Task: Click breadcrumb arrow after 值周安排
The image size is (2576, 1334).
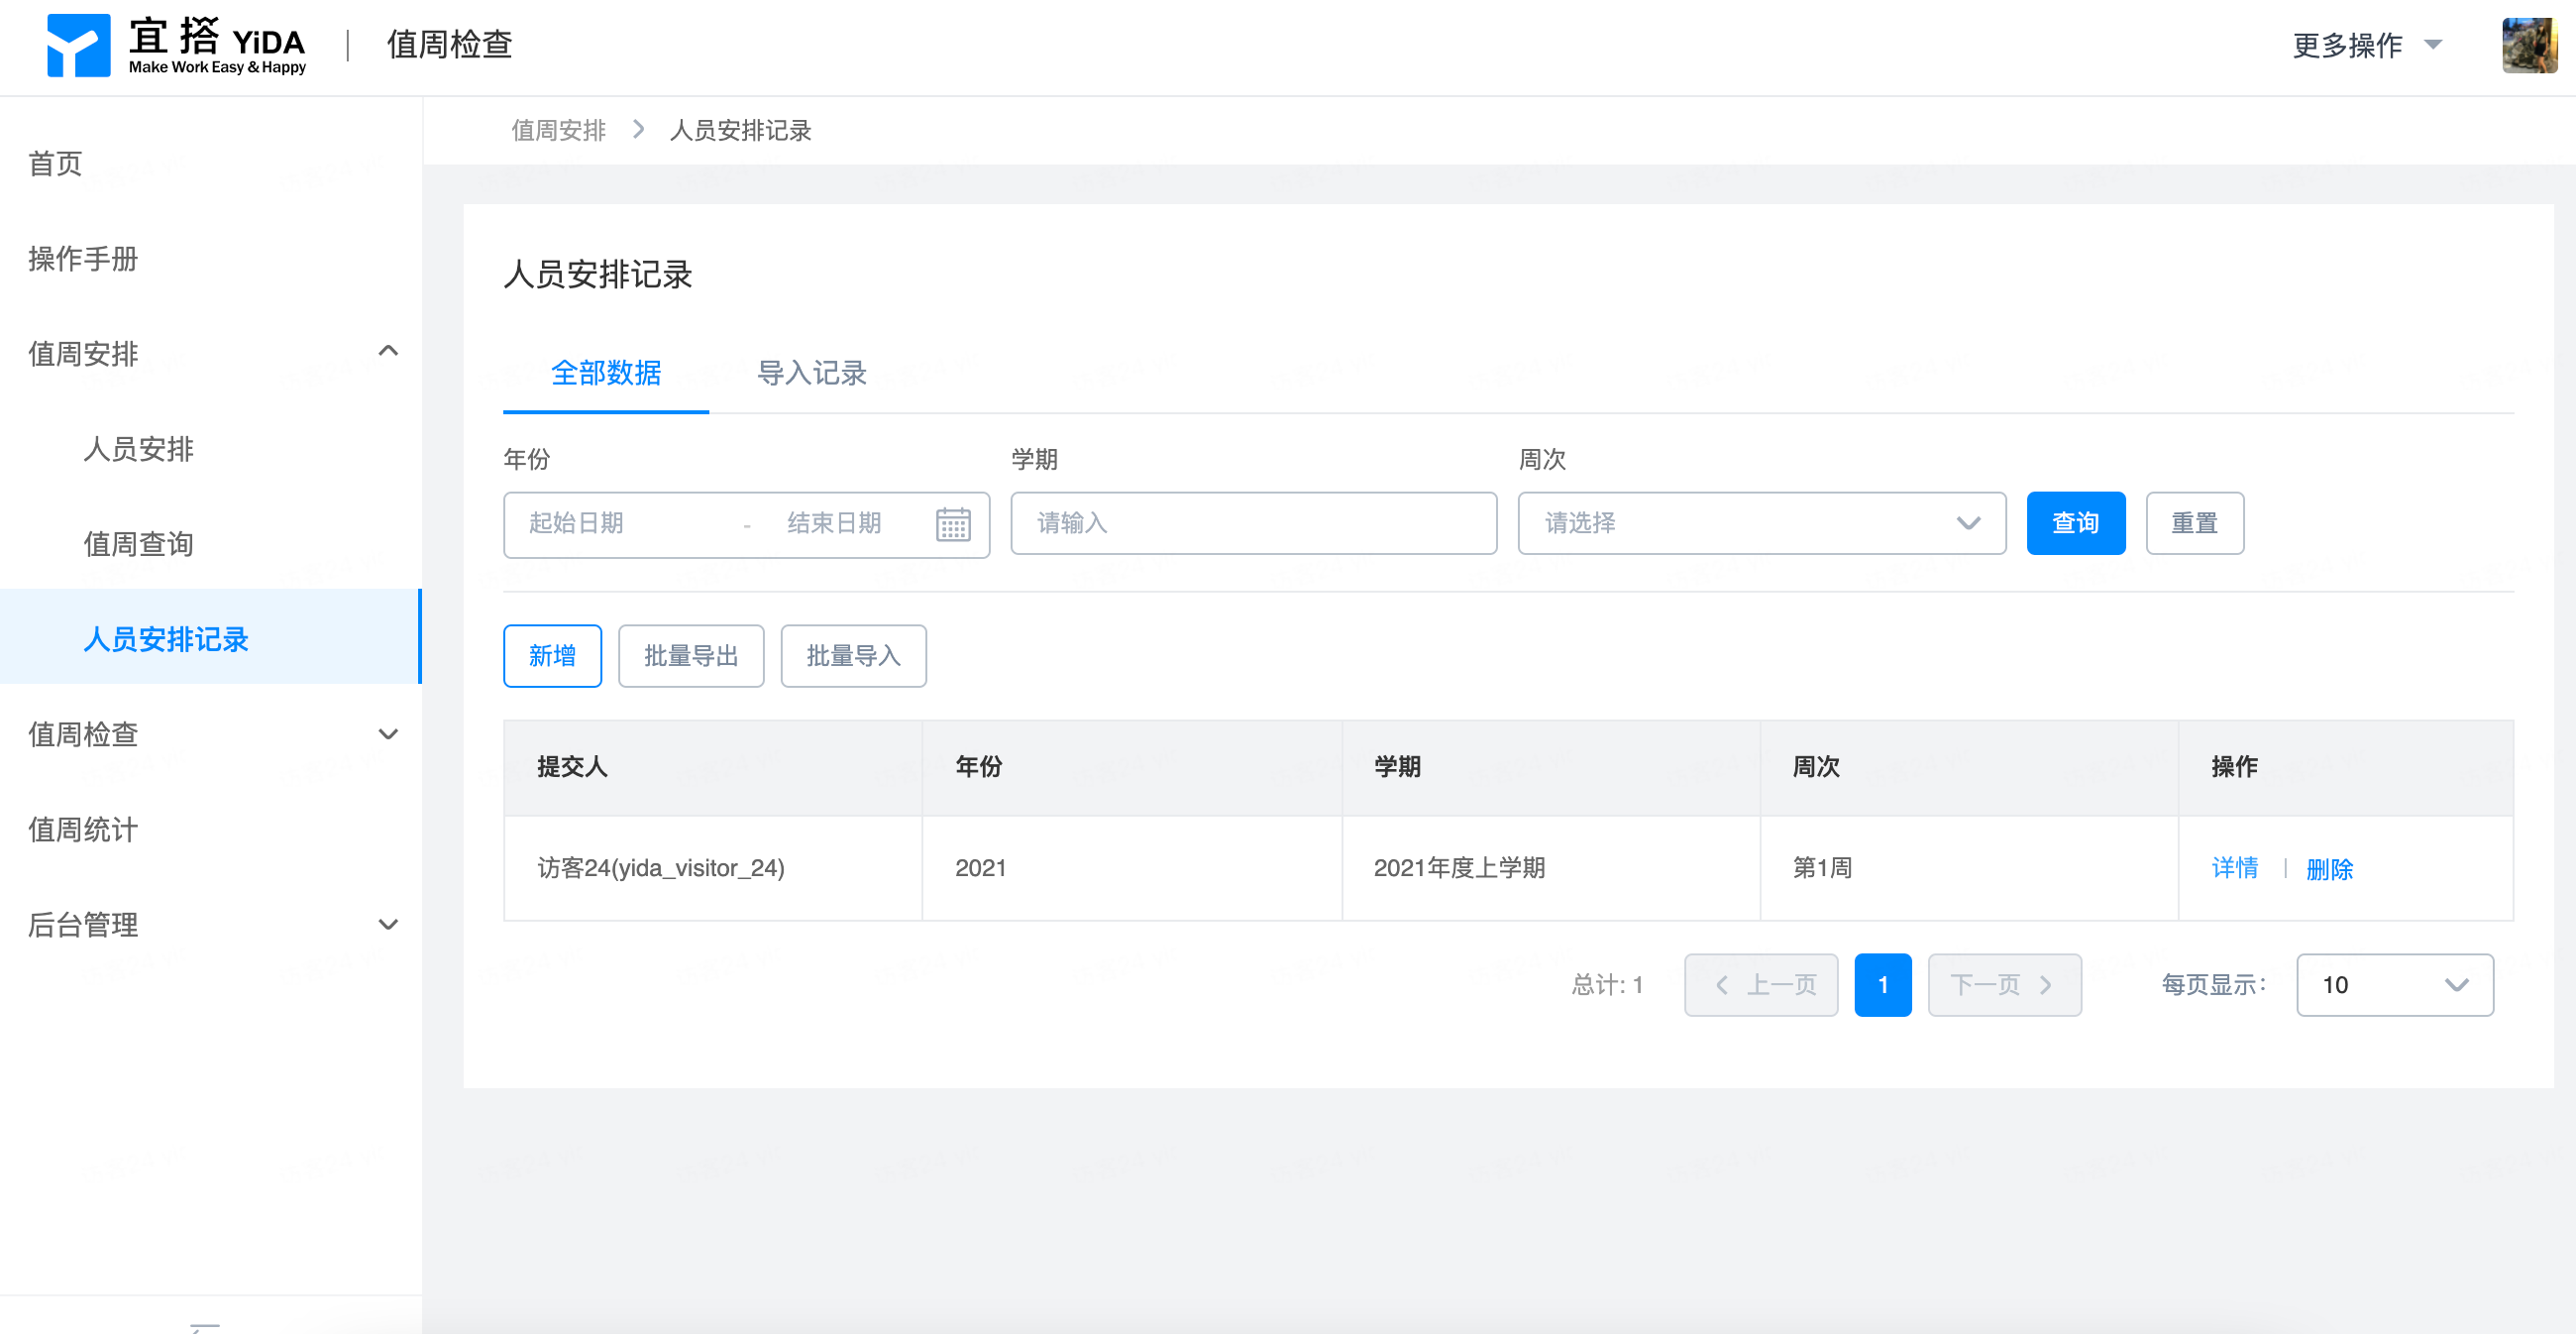Action: [x=638, y=130]
